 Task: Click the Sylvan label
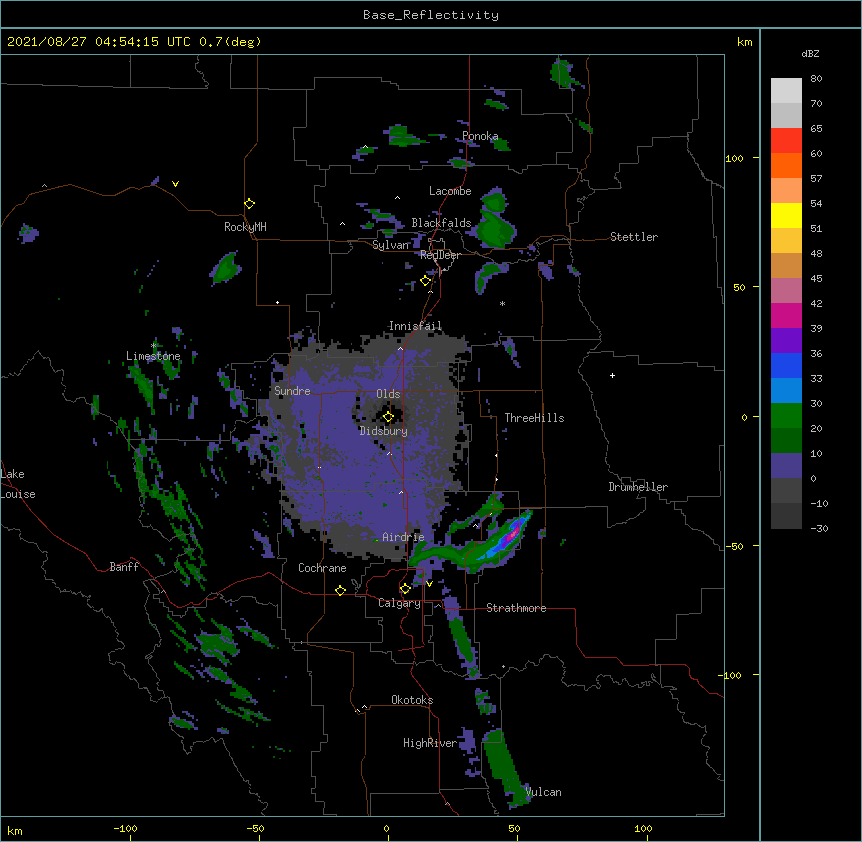[391, 245]
